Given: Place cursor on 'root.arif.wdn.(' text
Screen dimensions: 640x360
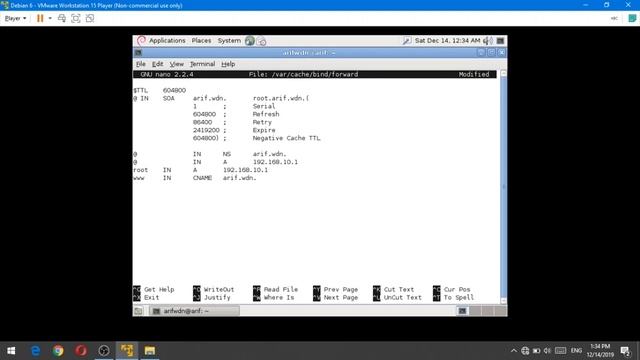Looking at the screenshot, I should 281,98.
